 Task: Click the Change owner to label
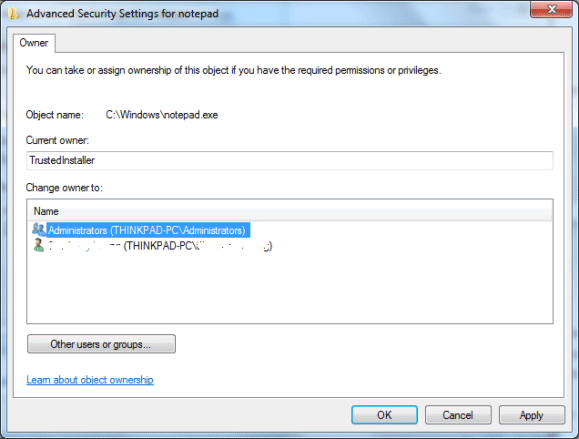pos(64,188)
